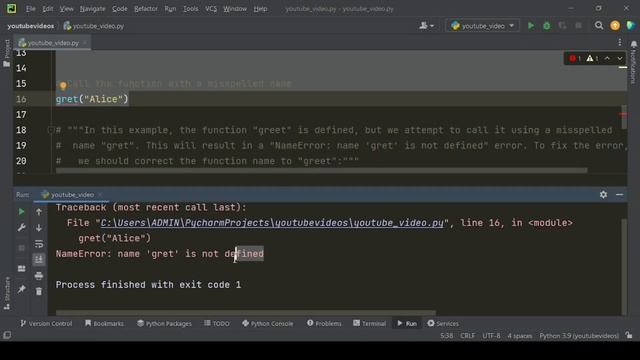640x360 pixels.
Task: Click editor horizontal scrollbar
Action: [x=321, y=171]
